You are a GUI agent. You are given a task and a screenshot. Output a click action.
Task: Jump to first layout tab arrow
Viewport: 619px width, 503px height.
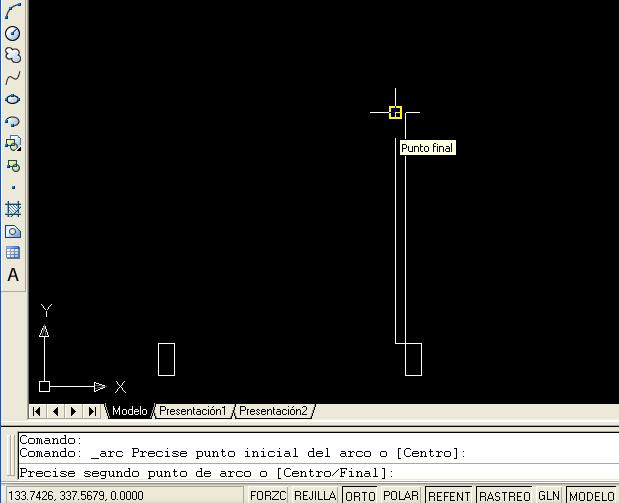[37, 411]
